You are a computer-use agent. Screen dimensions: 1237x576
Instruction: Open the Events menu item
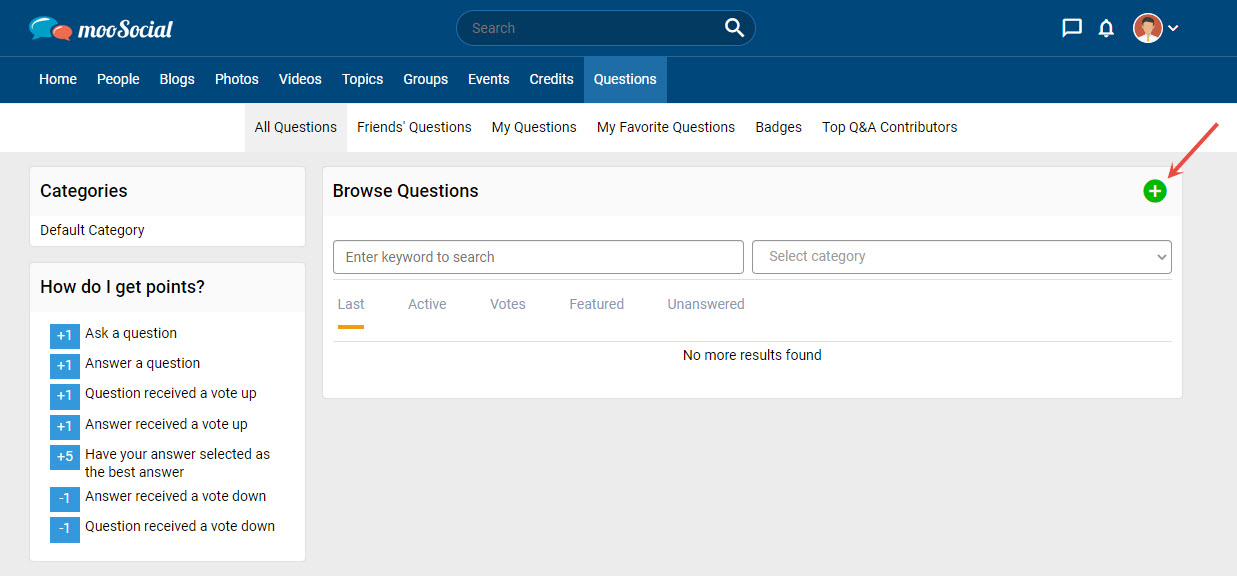click(489, 79)
